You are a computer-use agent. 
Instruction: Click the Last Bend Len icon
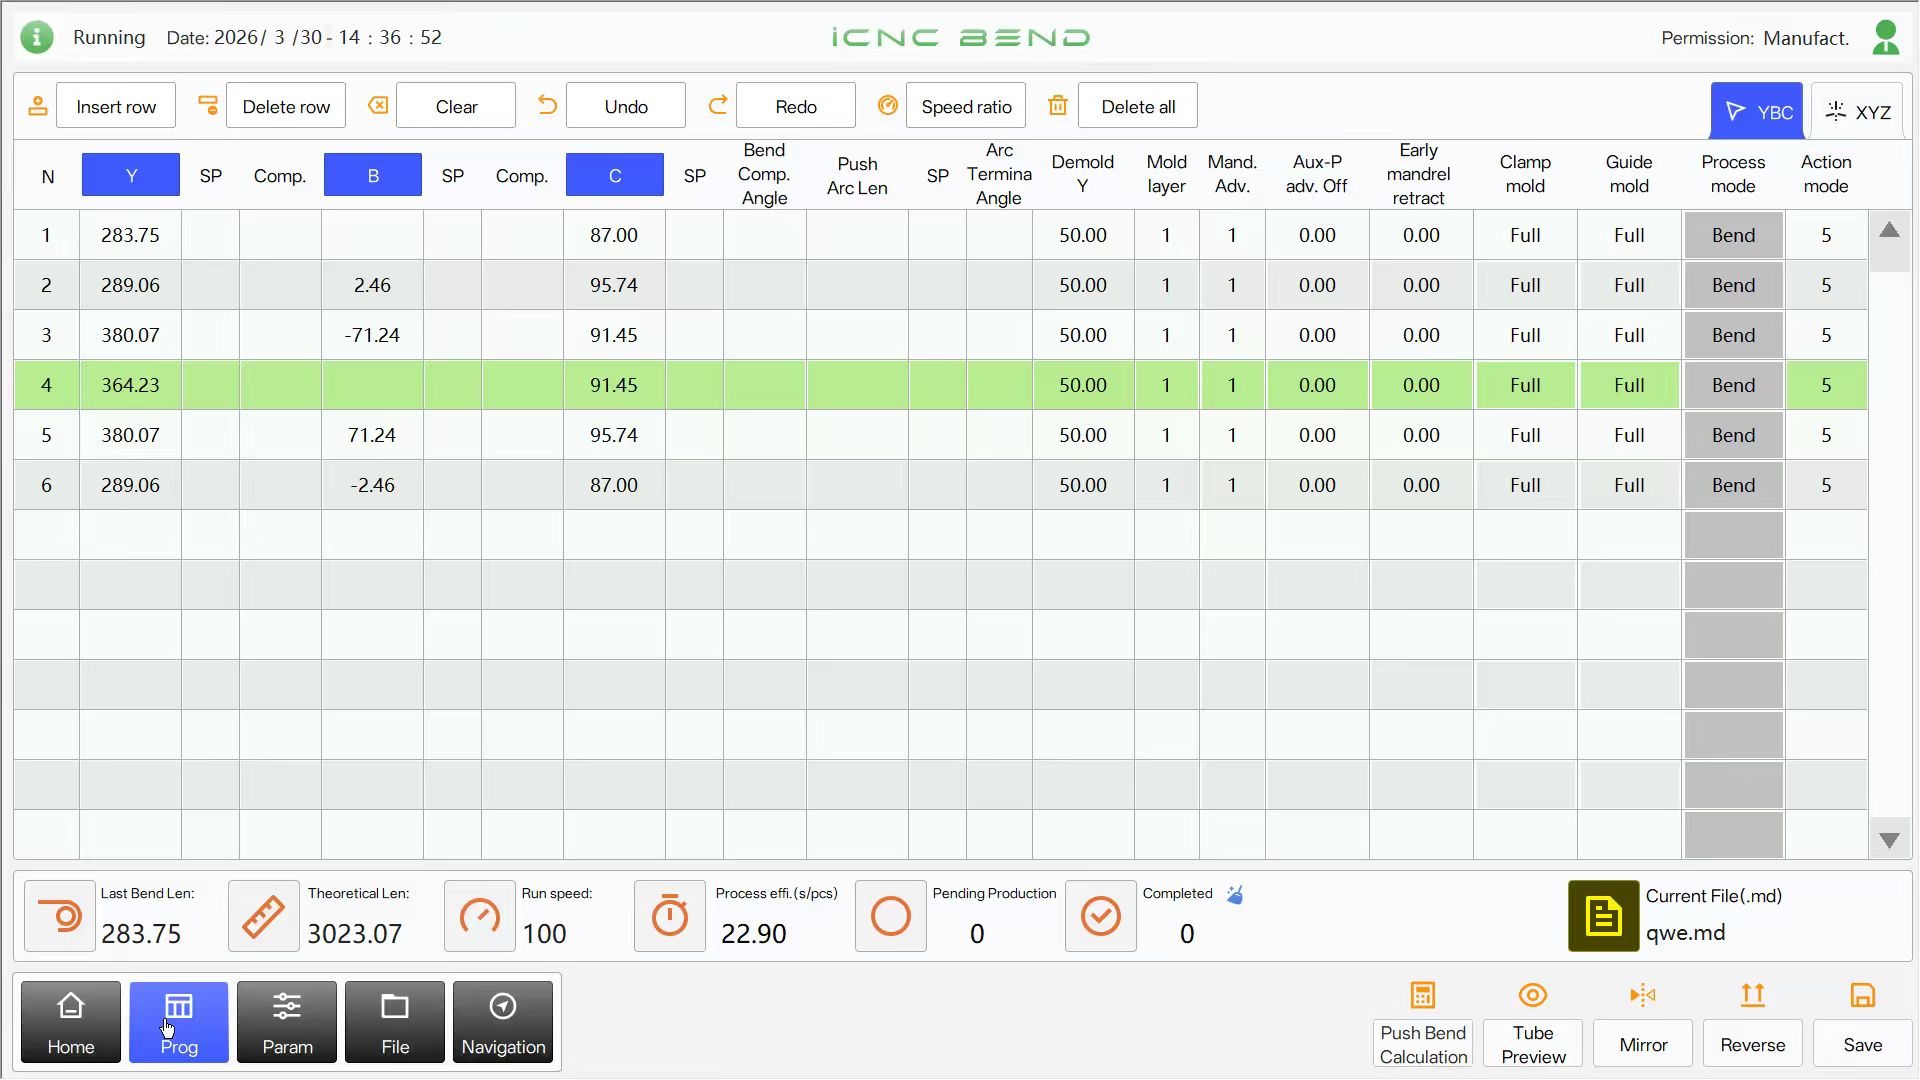pyautogui.click(x=60, y=916)
